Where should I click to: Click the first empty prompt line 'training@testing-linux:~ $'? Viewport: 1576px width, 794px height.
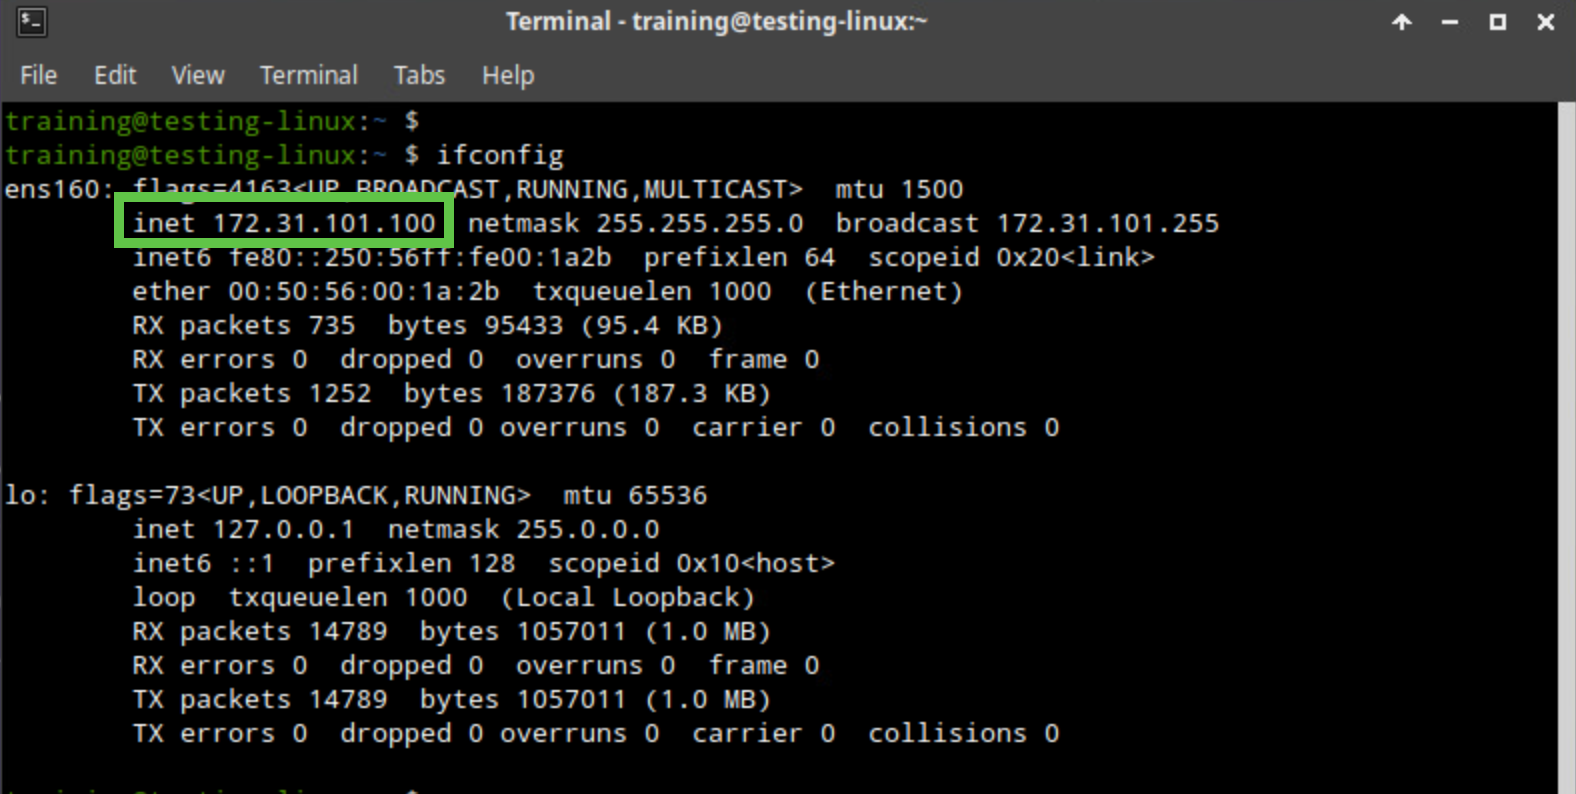[212, 121]
